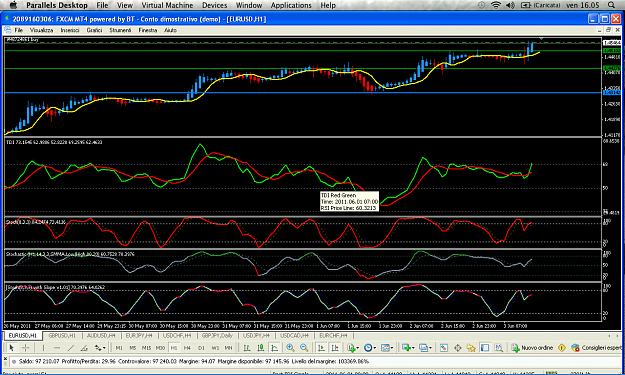625x375 pixels.
Task: Expand the periodicity clock dropdown arrow
Action: (x=375, y=348)
